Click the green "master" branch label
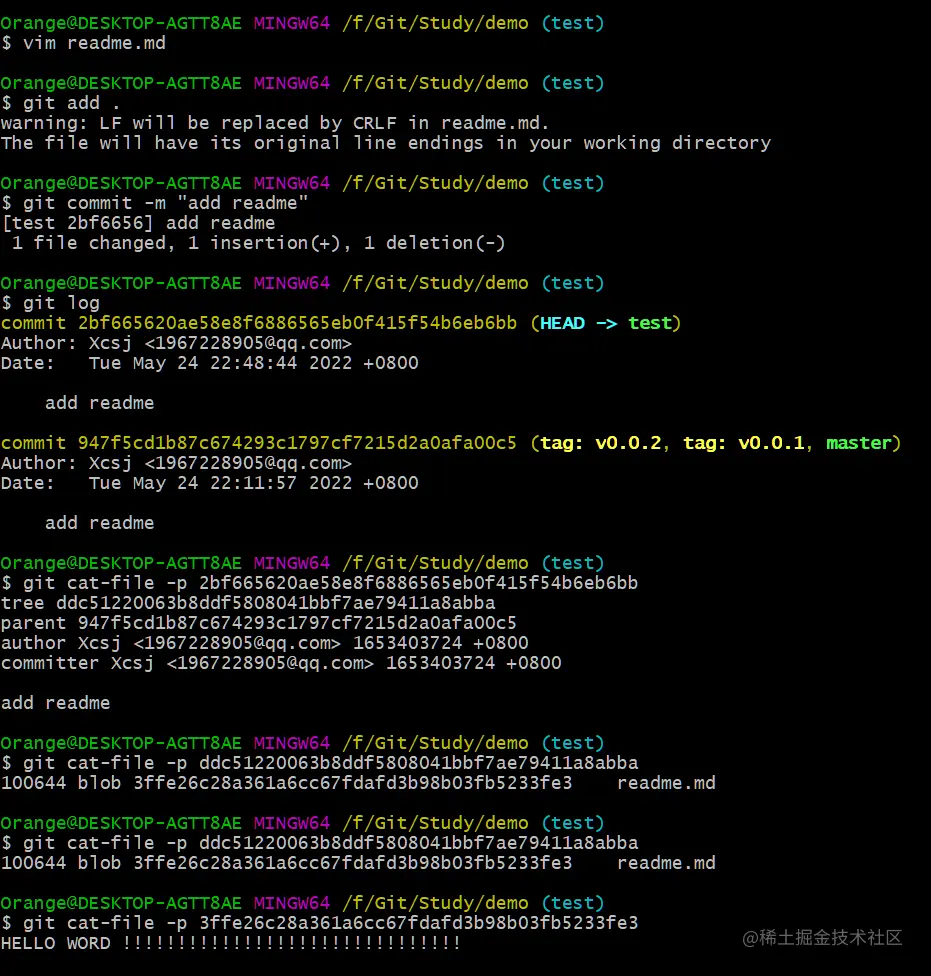The image size is (931, 976). (x=859, y=443)
